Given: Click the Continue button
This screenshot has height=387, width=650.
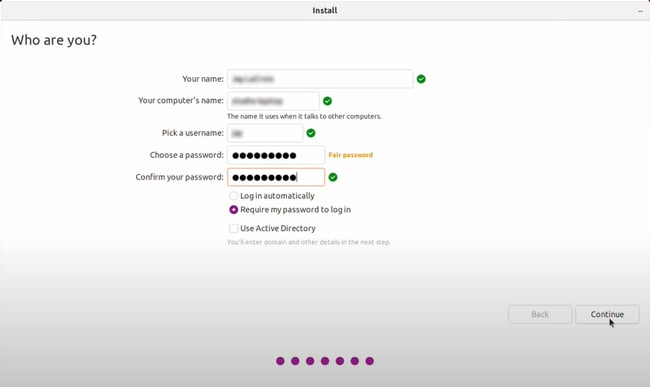Looking at the screenshot, I should (607, 314).
